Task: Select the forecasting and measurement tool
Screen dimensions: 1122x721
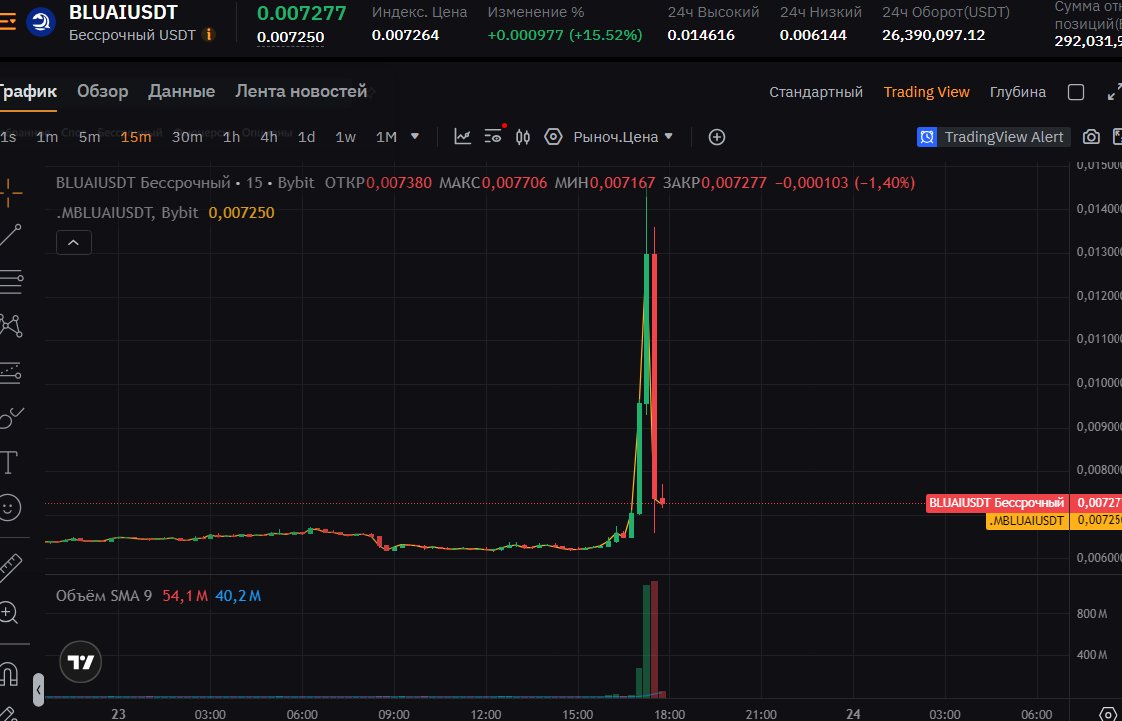Action: coord(11,372)
